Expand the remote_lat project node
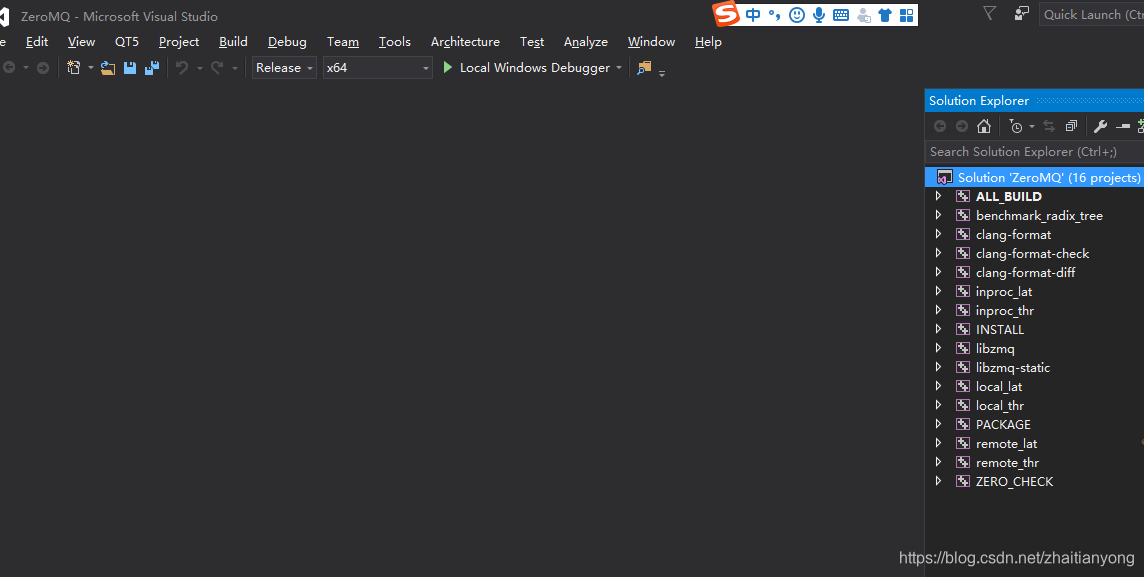Viewport: 1144px width, 577px height. click(x=938, y=443)
